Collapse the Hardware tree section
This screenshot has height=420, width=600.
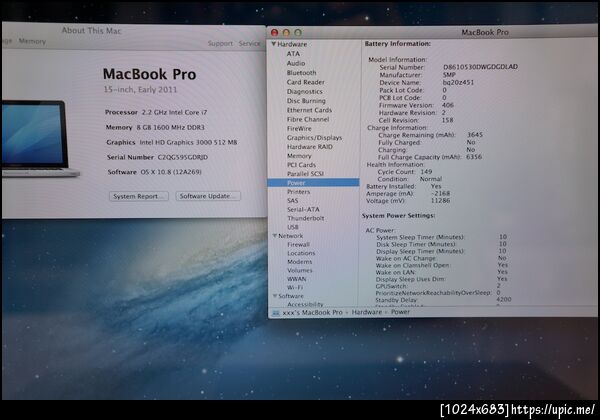tap(274, 44)
